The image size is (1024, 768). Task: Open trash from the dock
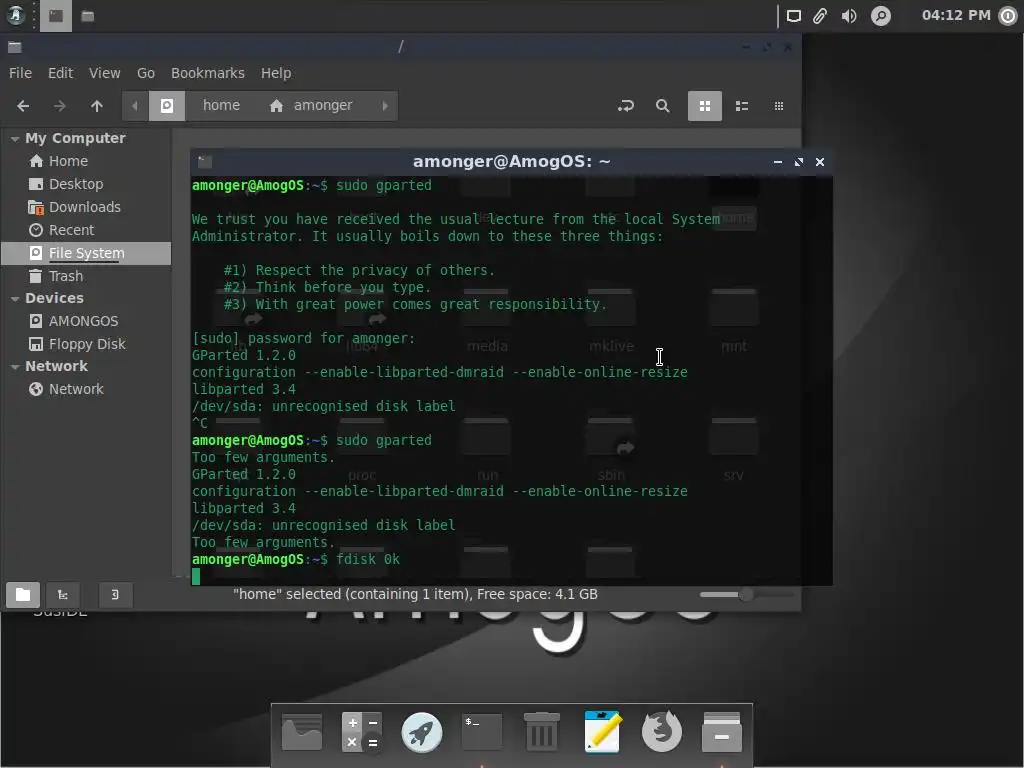[542, 732]
